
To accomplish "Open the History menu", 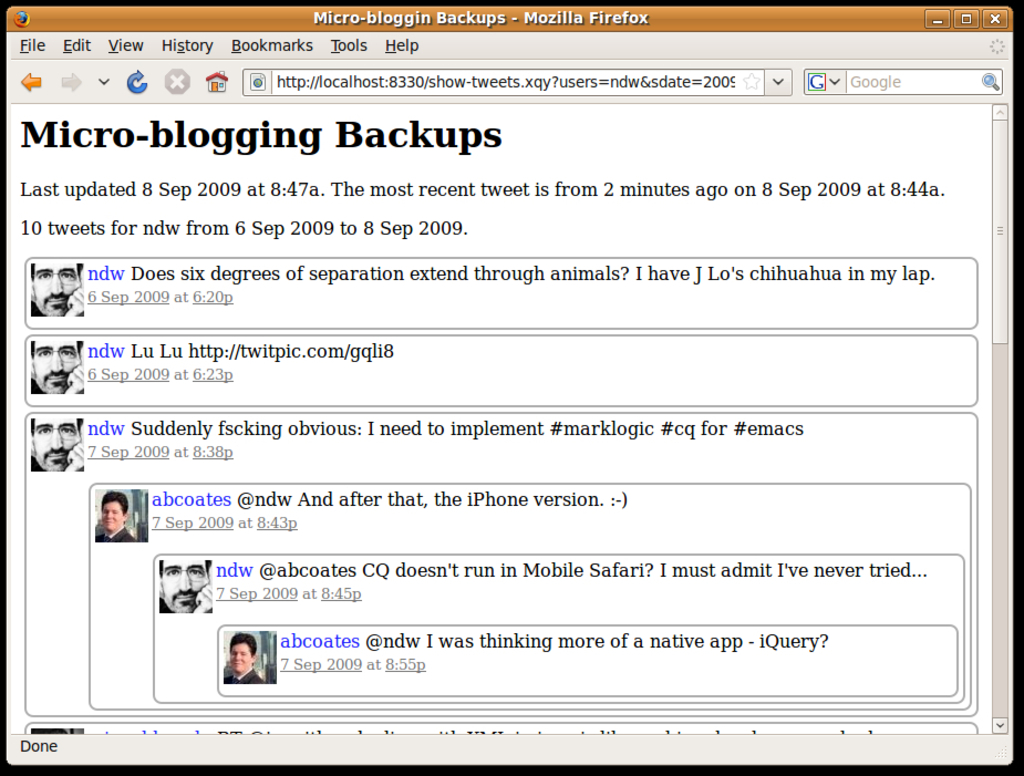I will [x=187, y=46].
